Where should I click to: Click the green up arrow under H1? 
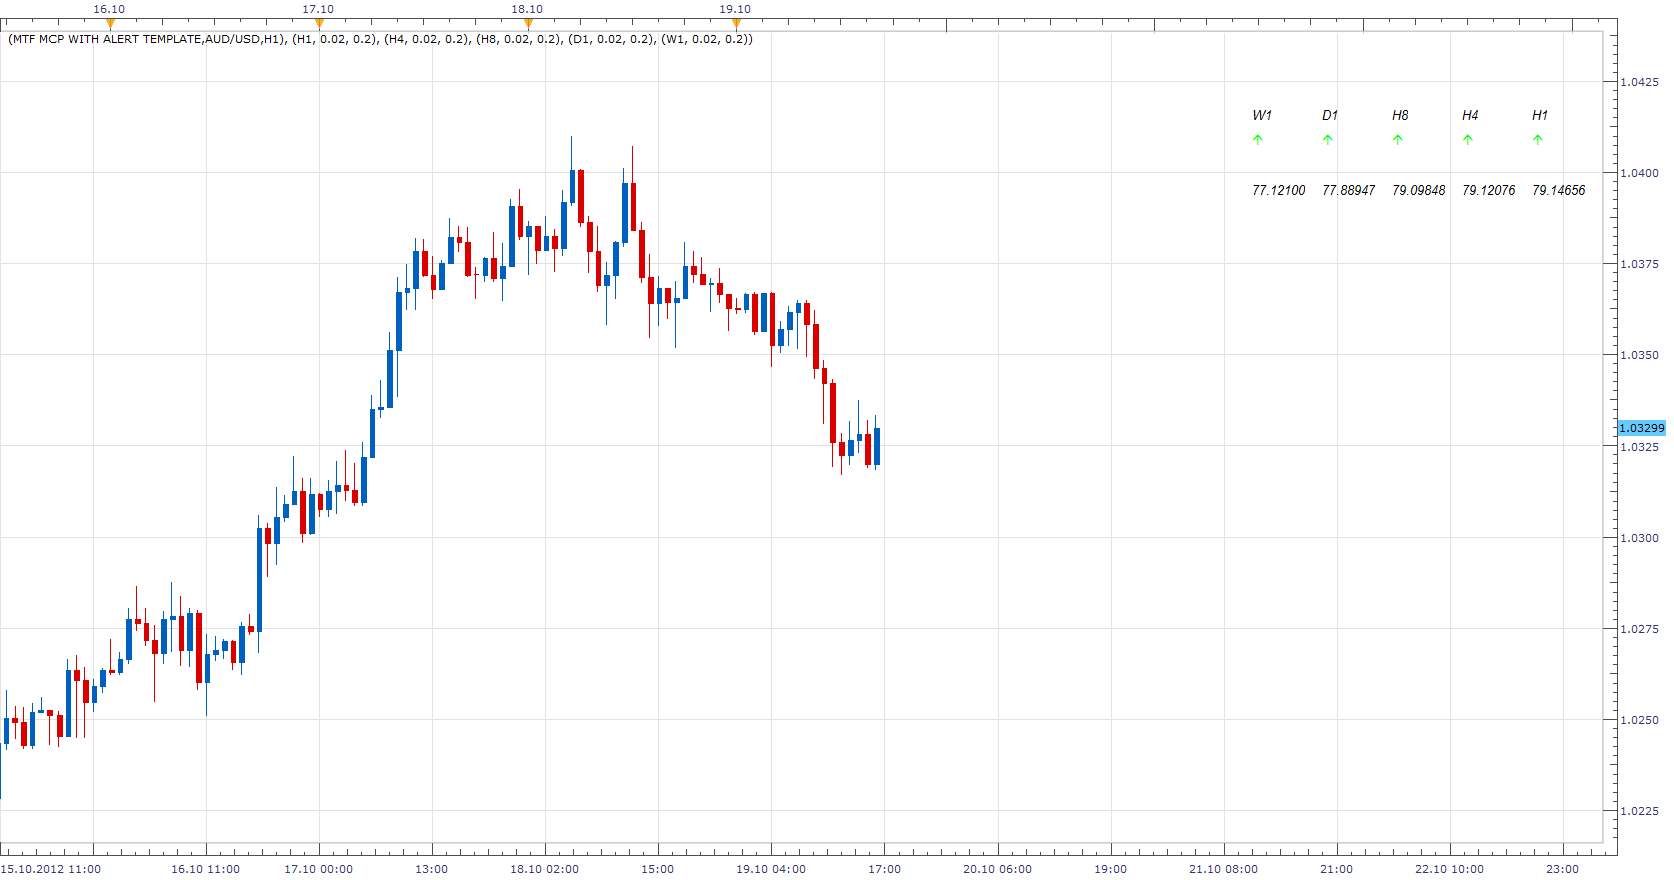click(1538, 140)
